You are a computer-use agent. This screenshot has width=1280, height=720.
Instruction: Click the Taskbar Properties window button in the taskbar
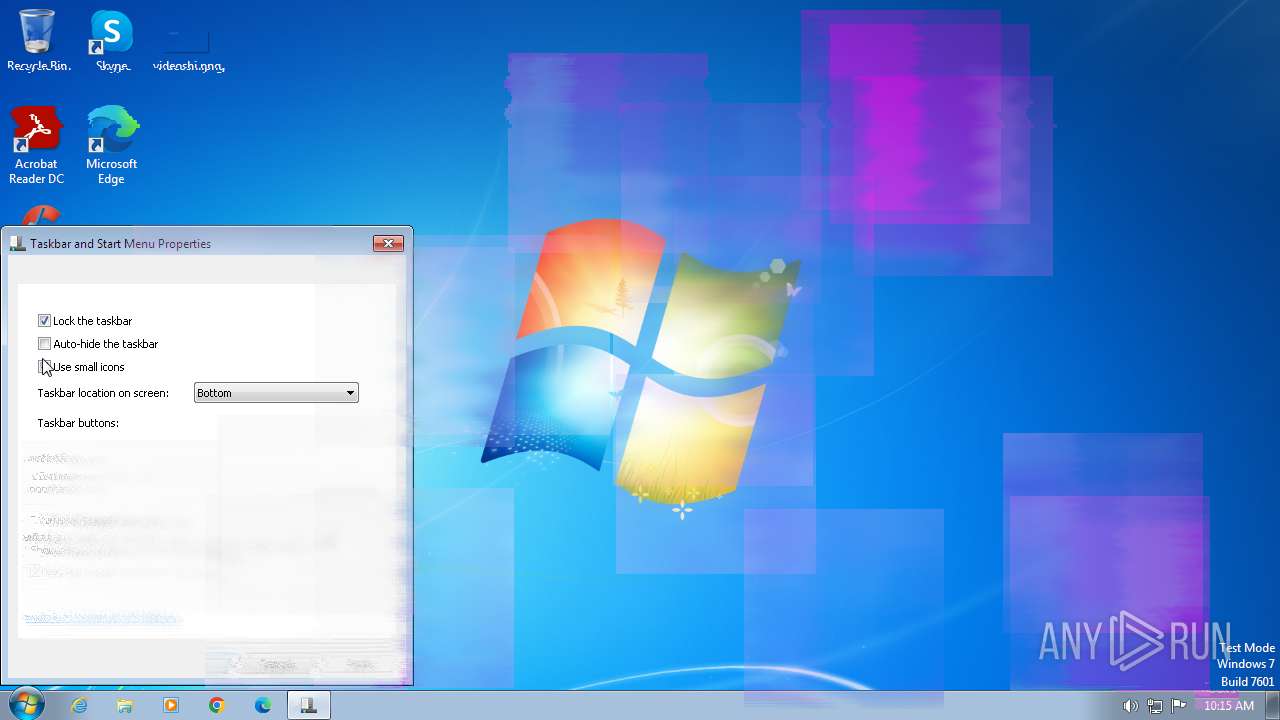tap(309, 705)
